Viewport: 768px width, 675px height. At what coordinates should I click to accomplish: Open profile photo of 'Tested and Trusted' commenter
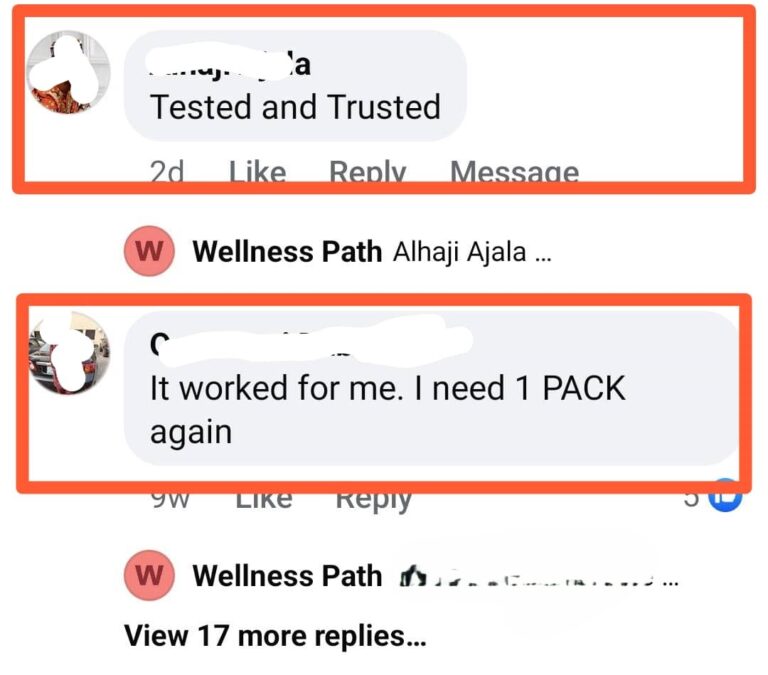tap(69, 72)
